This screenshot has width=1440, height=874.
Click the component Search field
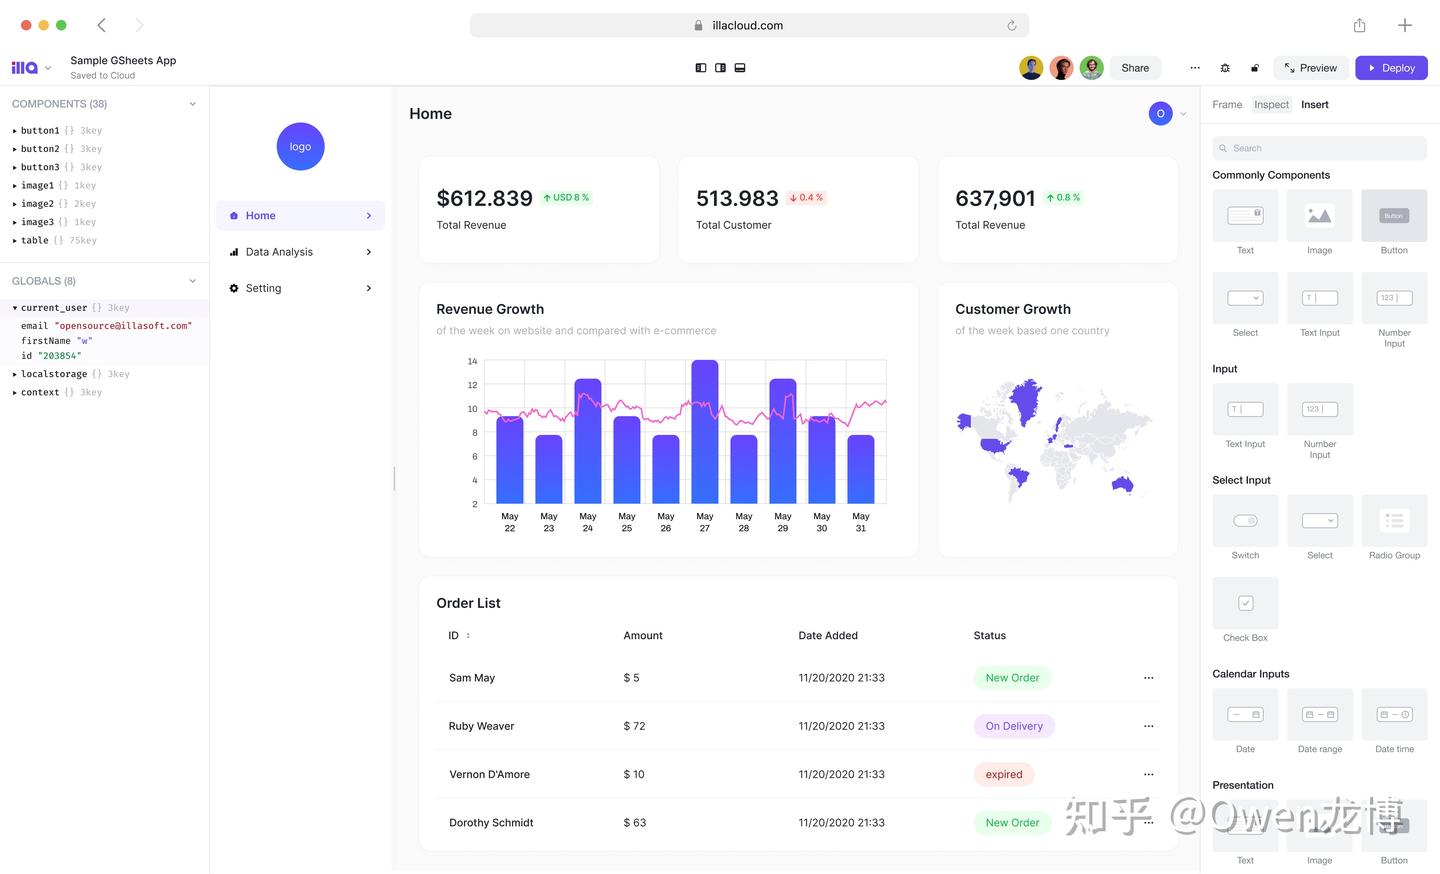(1319, 147)
